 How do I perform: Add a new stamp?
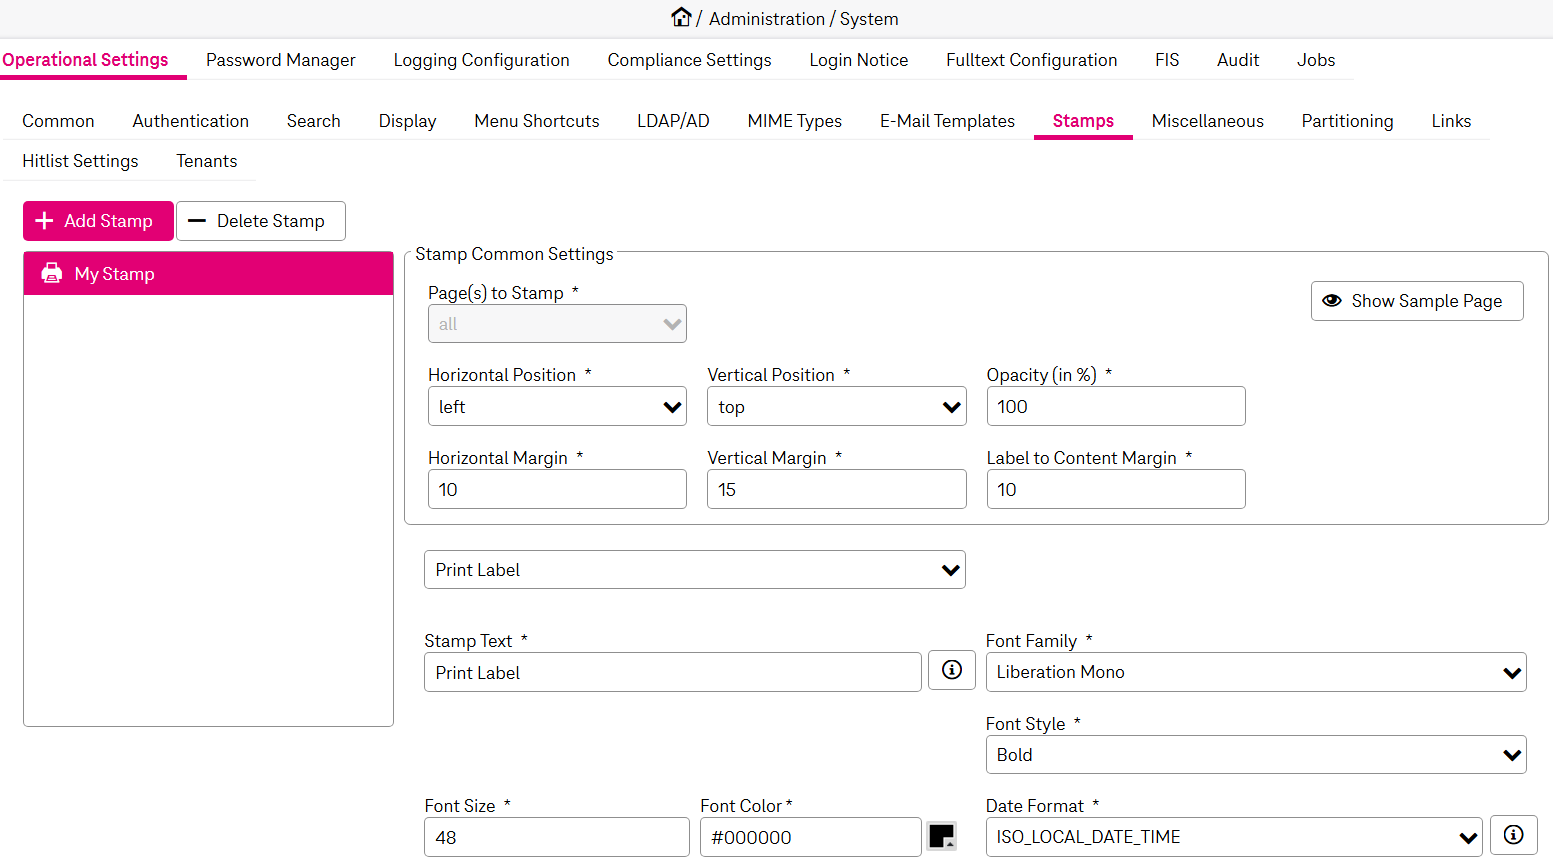(x=98, y=221)
